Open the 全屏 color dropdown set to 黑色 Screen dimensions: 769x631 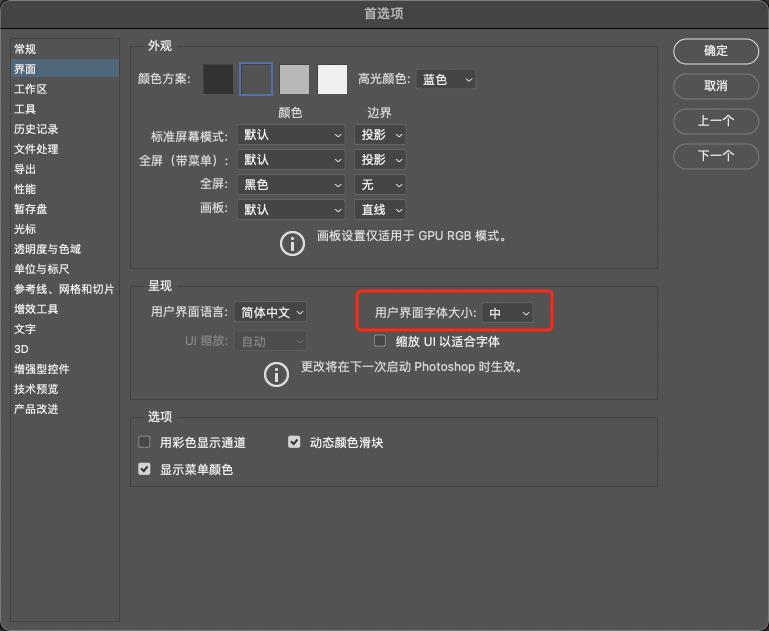click(291, 185)
